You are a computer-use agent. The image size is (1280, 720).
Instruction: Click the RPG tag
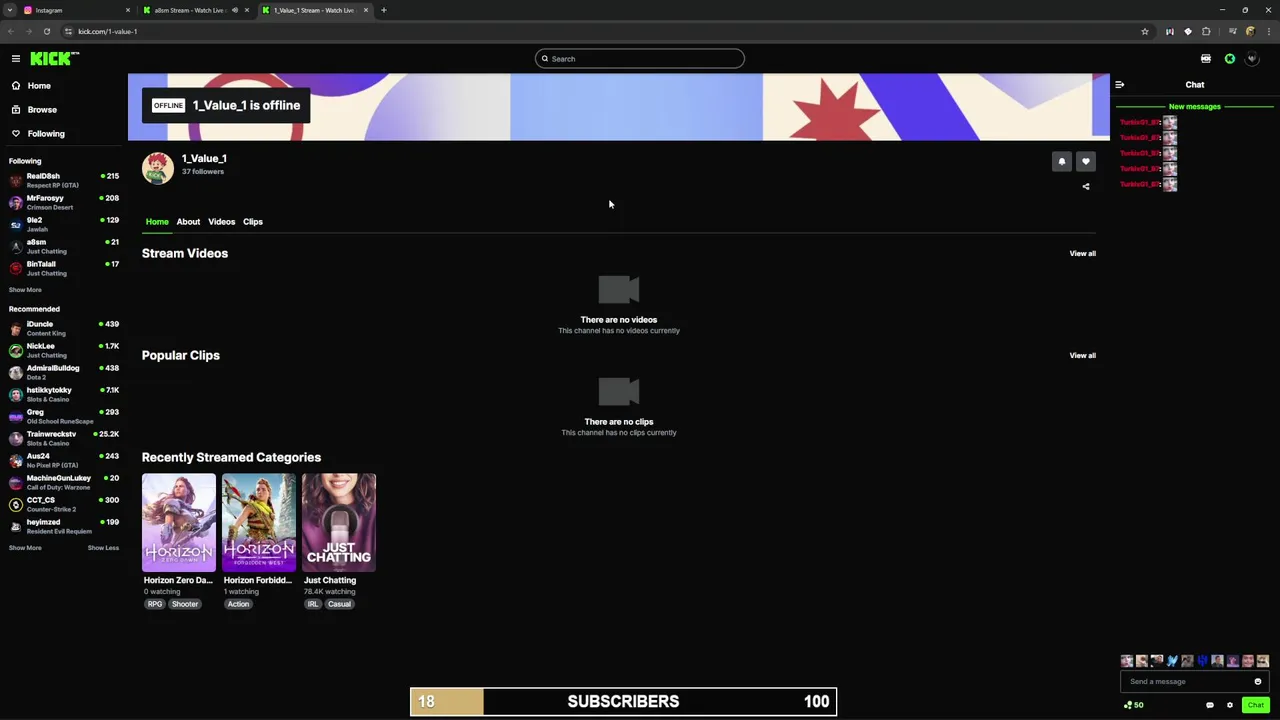click(x=155, y=604)
